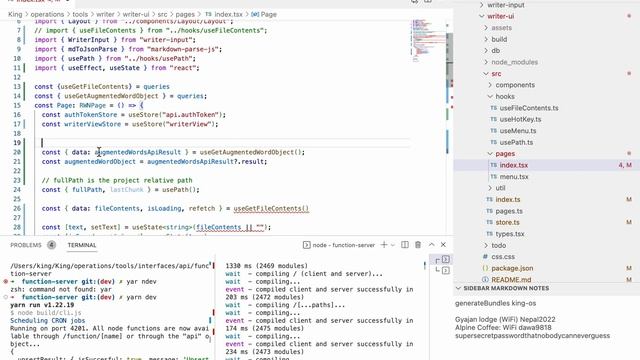Expand the components folder
The width and height of the screenshot is (640, 360).
pyautogui.click(x=490, y=85)
